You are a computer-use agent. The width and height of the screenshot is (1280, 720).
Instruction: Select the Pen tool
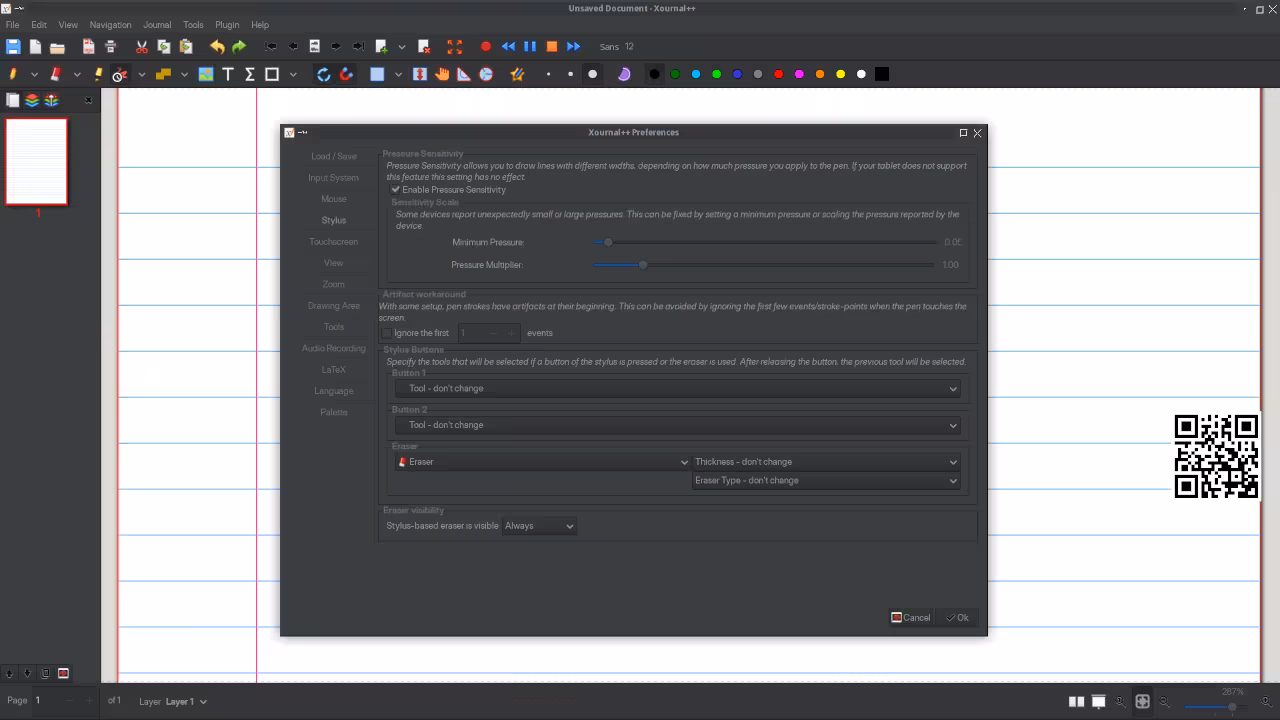coord(13,74)
